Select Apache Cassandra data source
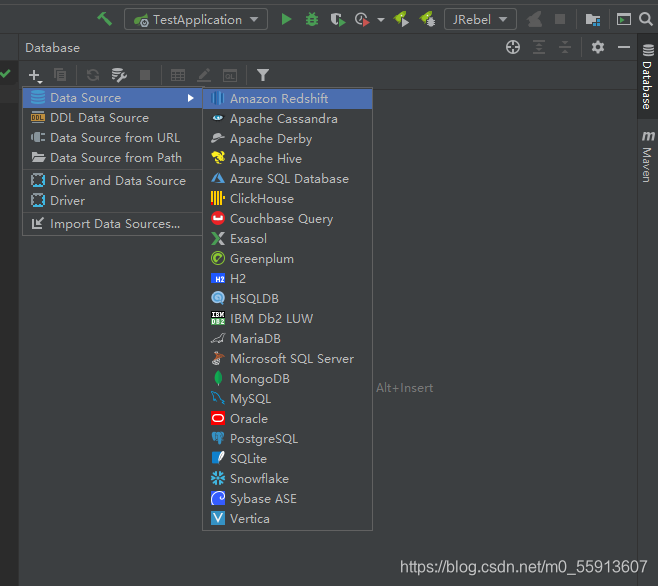 click(x=287, y=119)
